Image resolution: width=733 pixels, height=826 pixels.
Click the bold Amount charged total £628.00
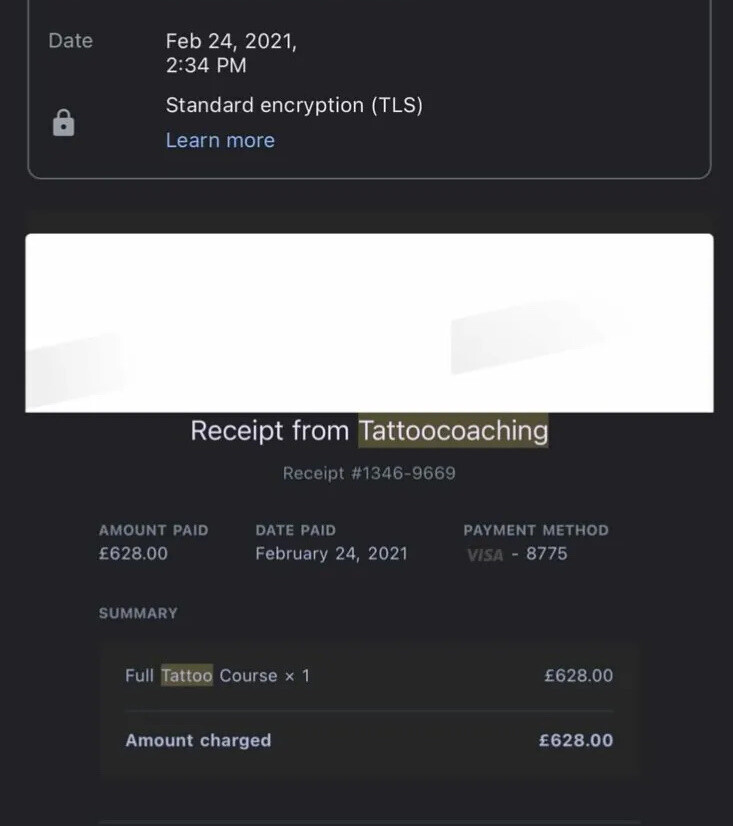576,740
